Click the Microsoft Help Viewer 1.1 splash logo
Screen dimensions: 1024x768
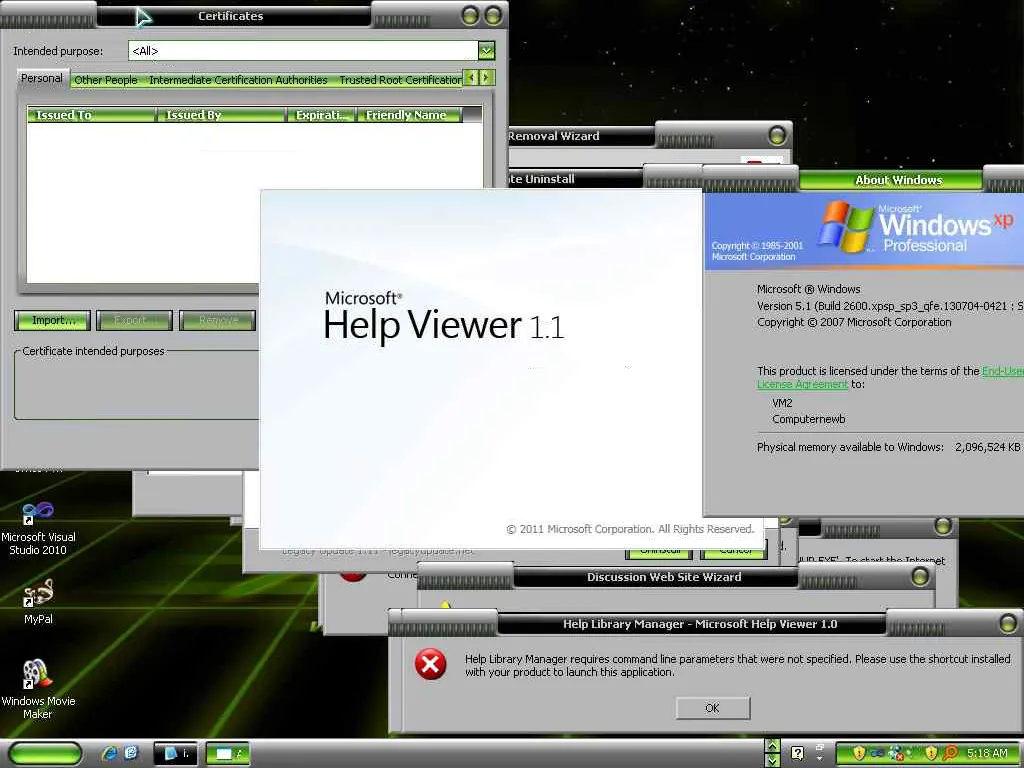[444, 317]
